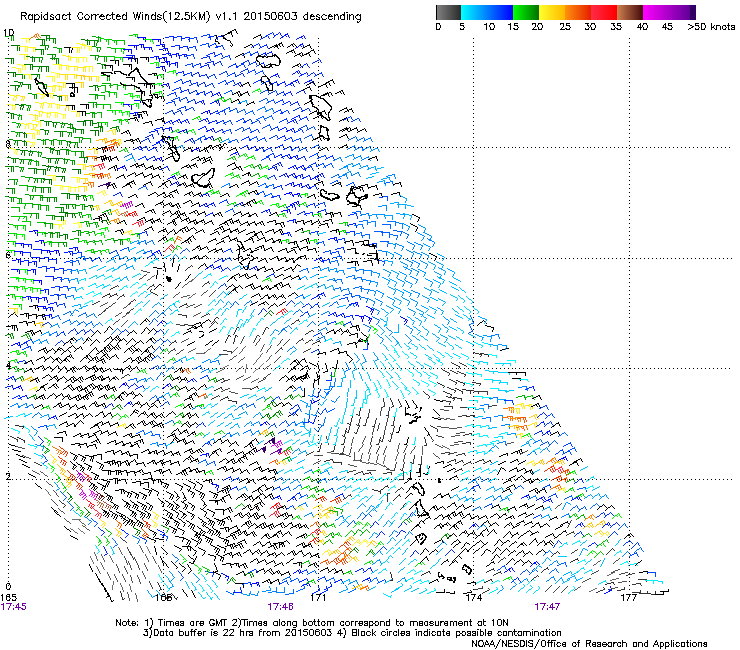The height and width of the screenshot is (650, 740).
Task: Click the purple time label 17:46
Action: pos(280,607)
